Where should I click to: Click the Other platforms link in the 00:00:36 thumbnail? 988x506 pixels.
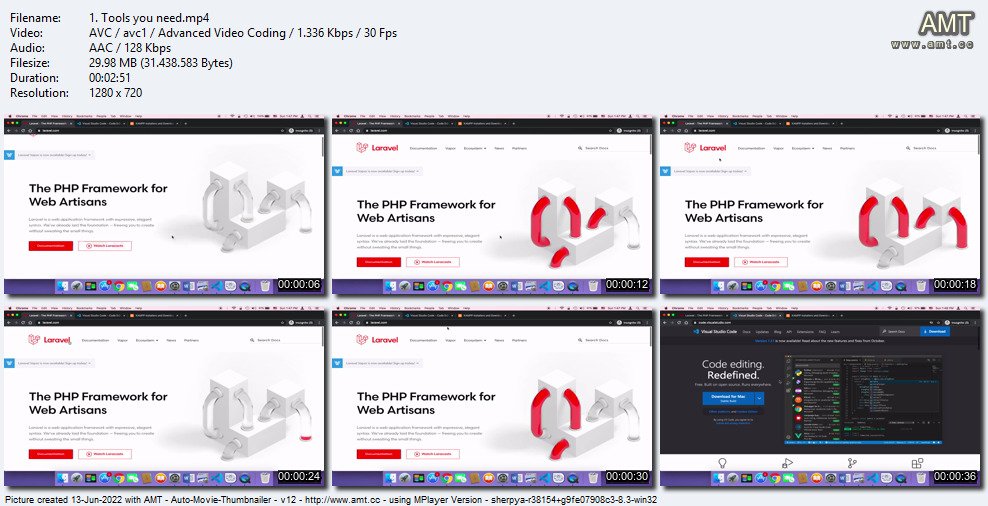(720, 411)
